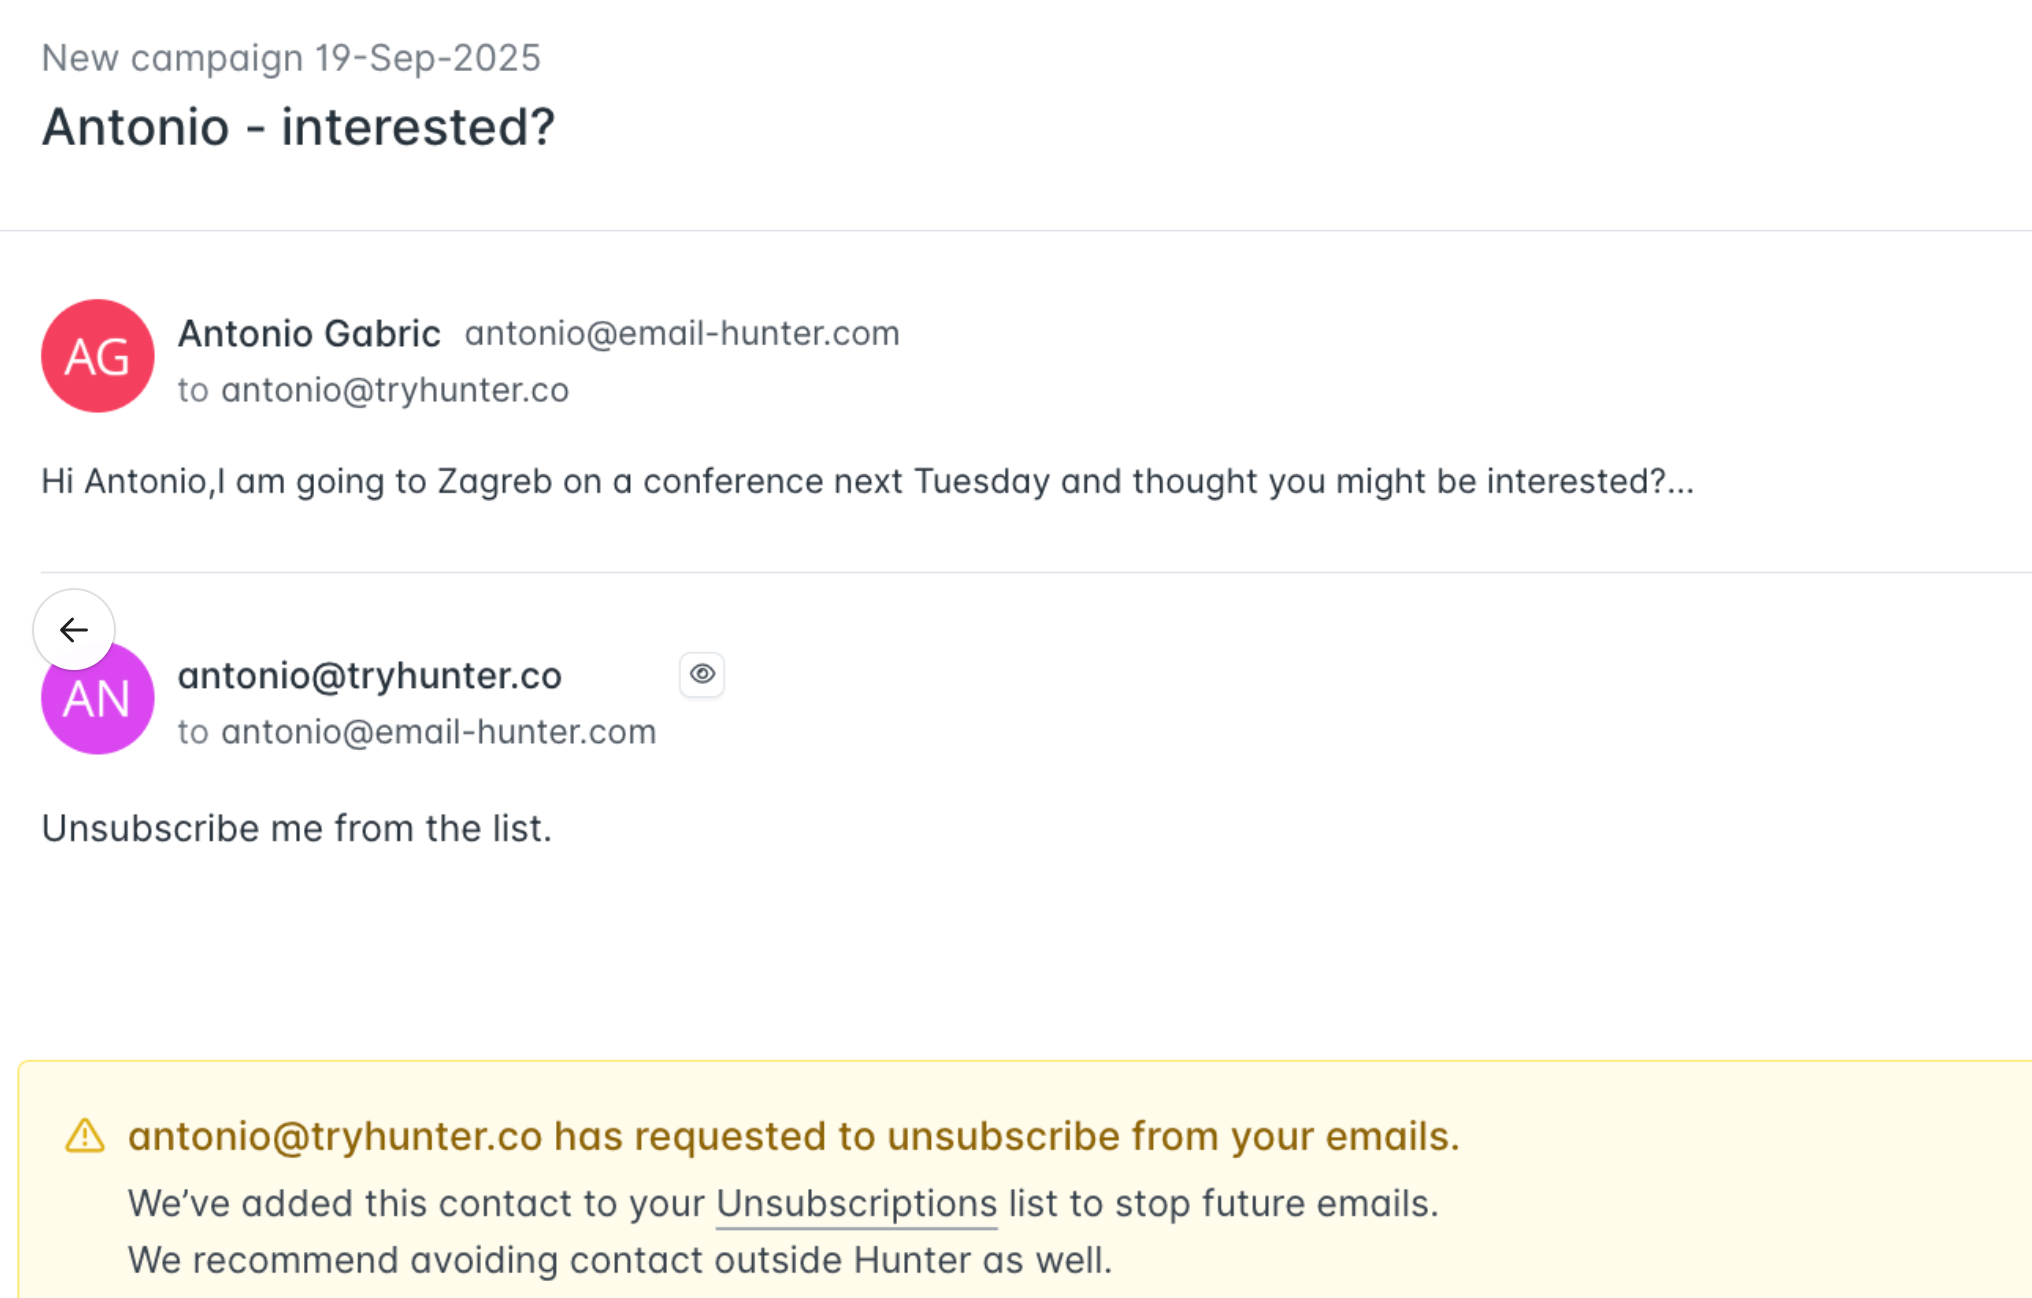Click the "stop future emails" banner text
The width and height of the screenshot is (2032, 1298).
point(1276,1204)
